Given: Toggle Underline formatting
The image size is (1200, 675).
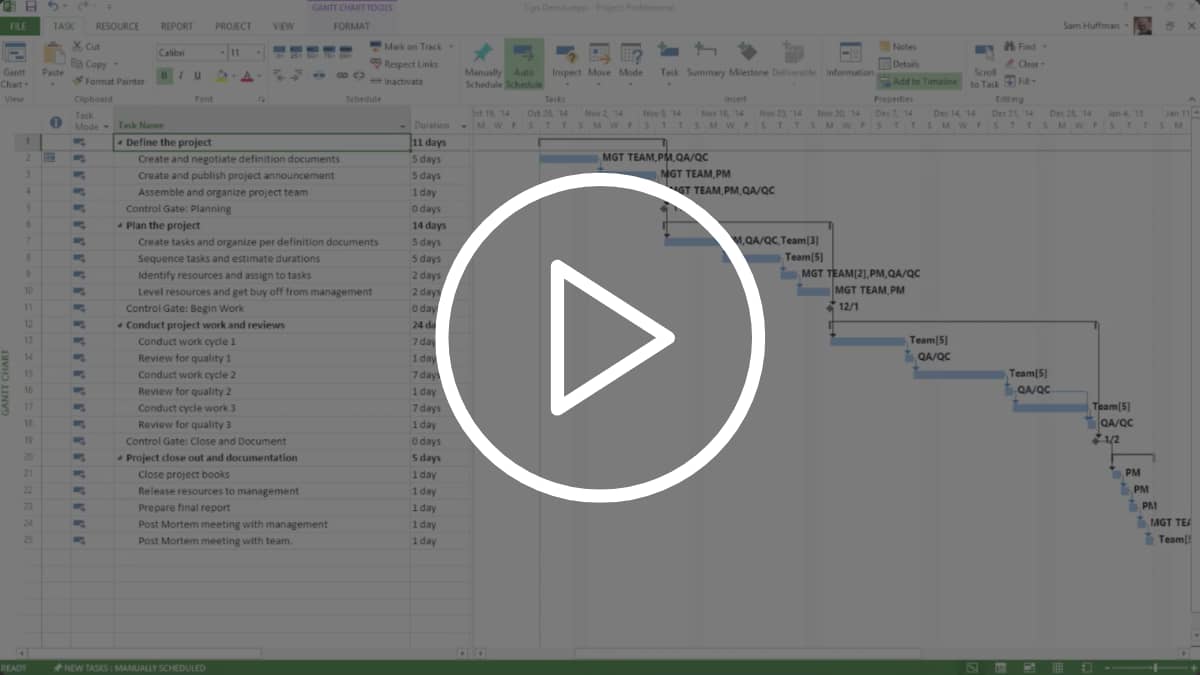Looking at the screenshot, I should (197, 76).
